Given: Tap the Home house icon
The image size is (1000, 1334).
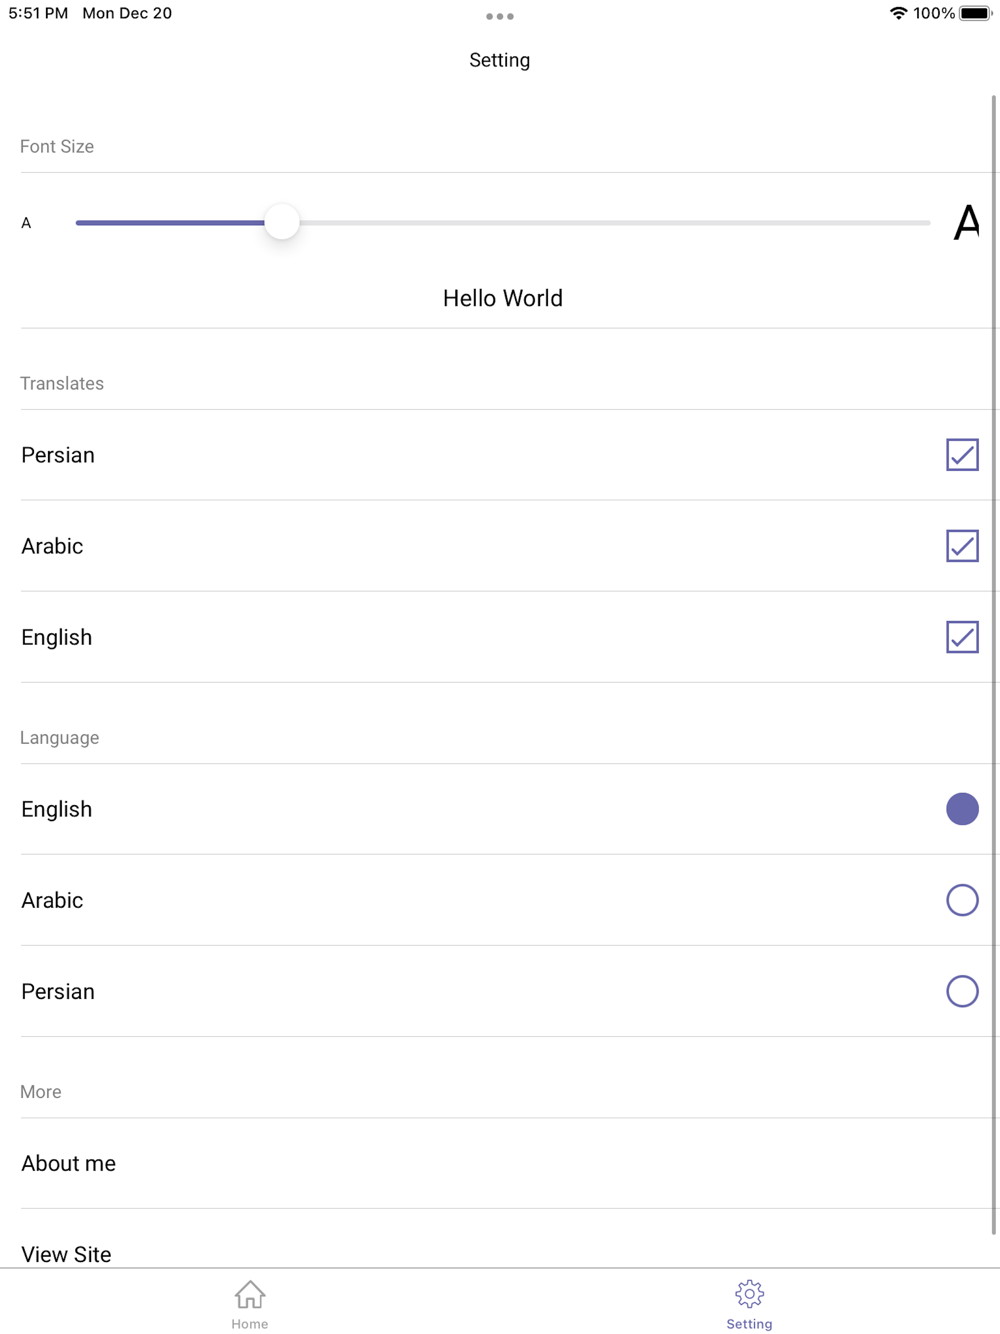Looking at the screenshot, I should (x=250, y=1294).
